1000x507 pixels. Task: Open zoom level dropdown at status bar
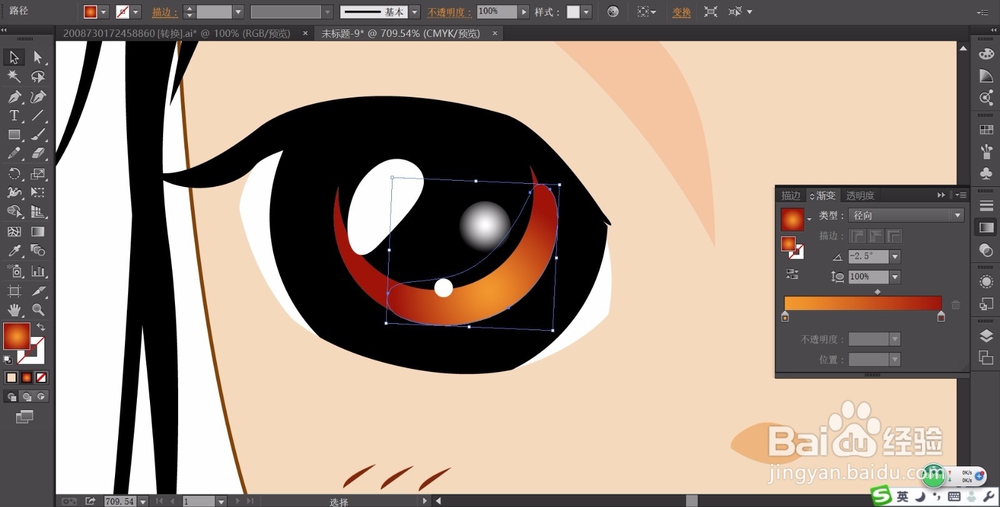coord(143,501)
